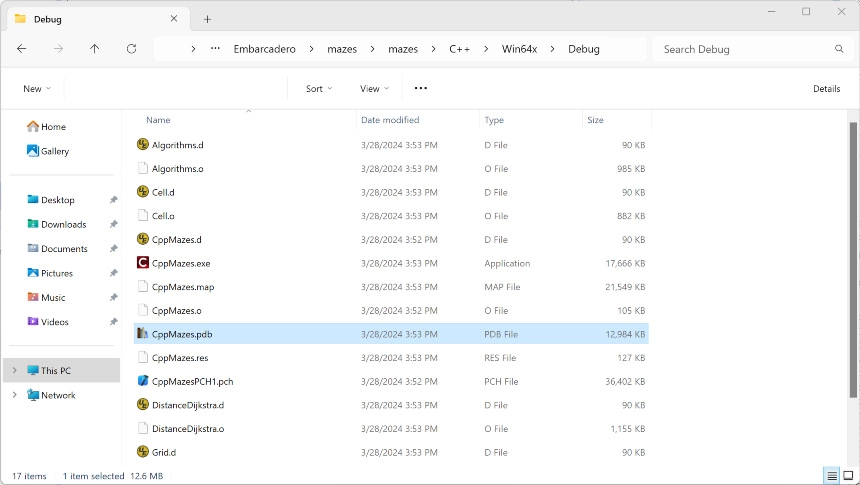Open the See more ellipsis menu
Screen dimensions: 860x485
pyautogui.click(x=421, y=88)
